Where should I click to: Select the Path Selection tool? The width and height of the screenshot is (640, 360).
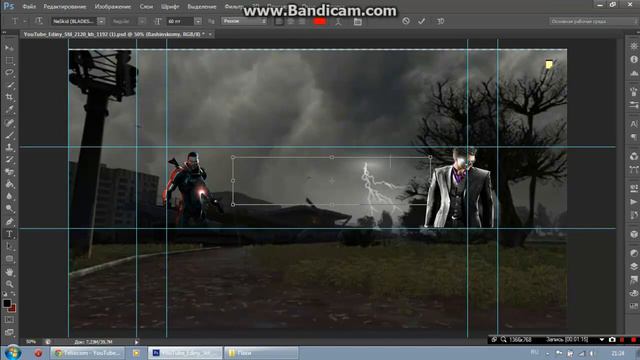[9, 247]
